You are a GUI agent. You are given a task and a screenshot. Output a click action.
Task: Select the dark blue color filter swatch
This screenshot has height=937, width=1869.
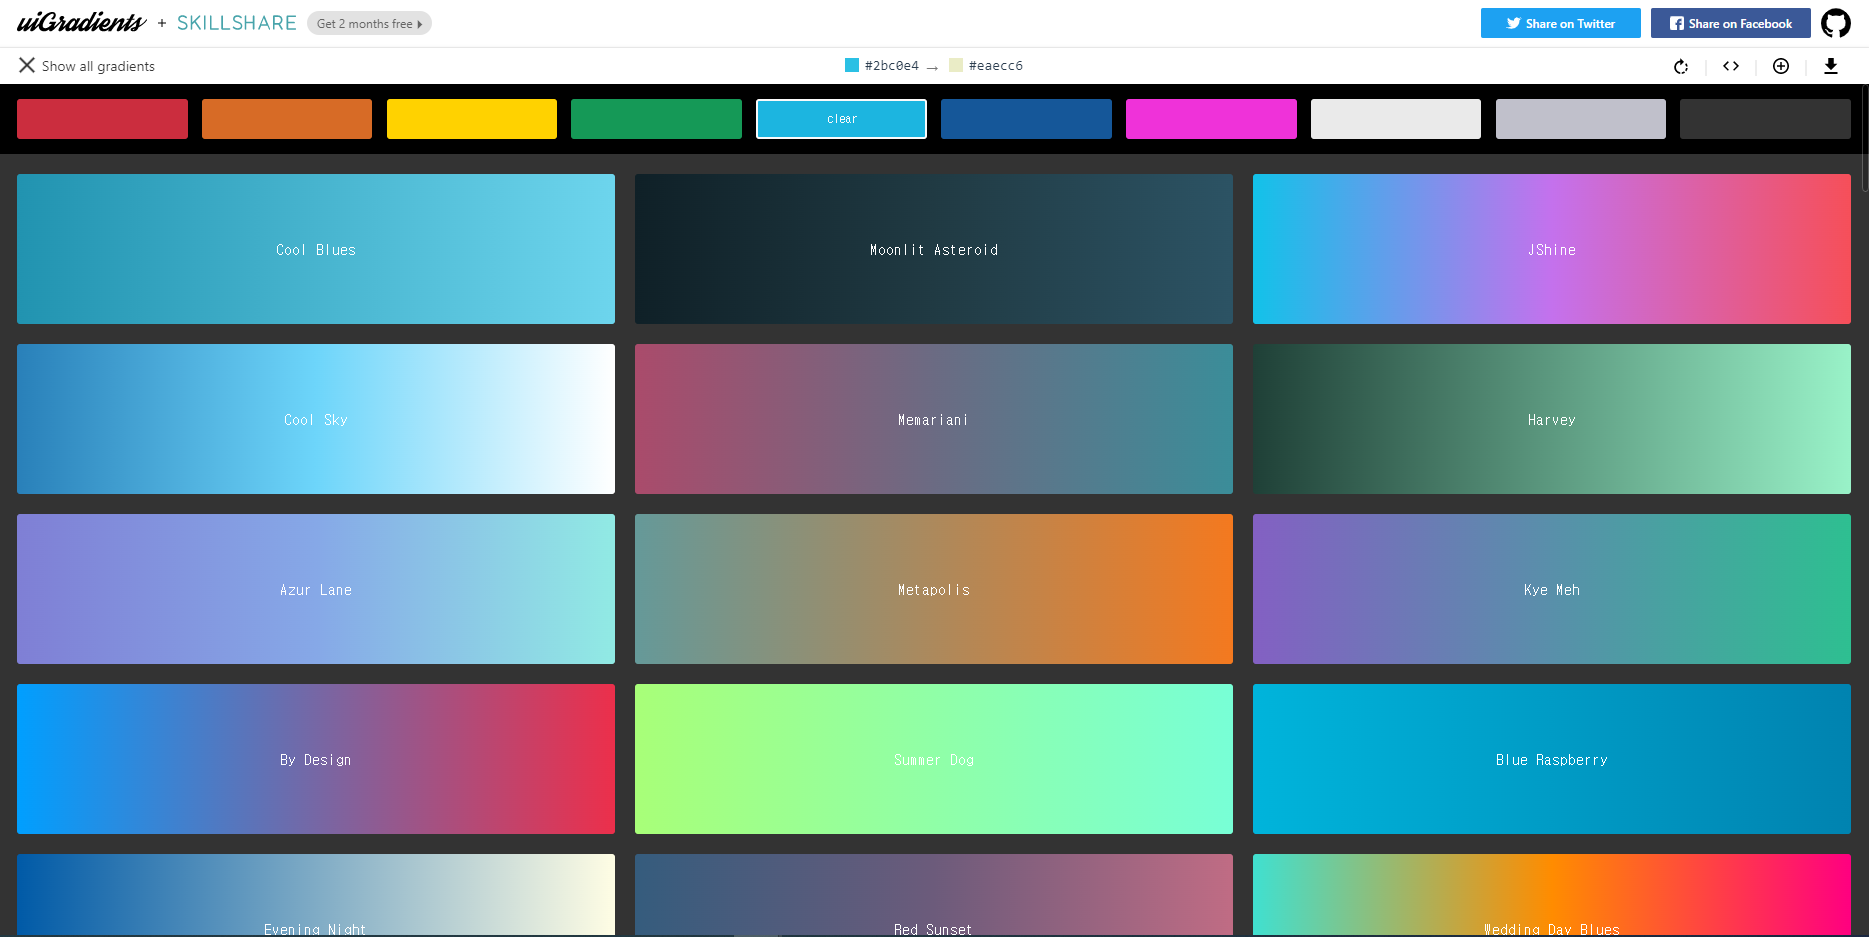tap(1026, 119)
